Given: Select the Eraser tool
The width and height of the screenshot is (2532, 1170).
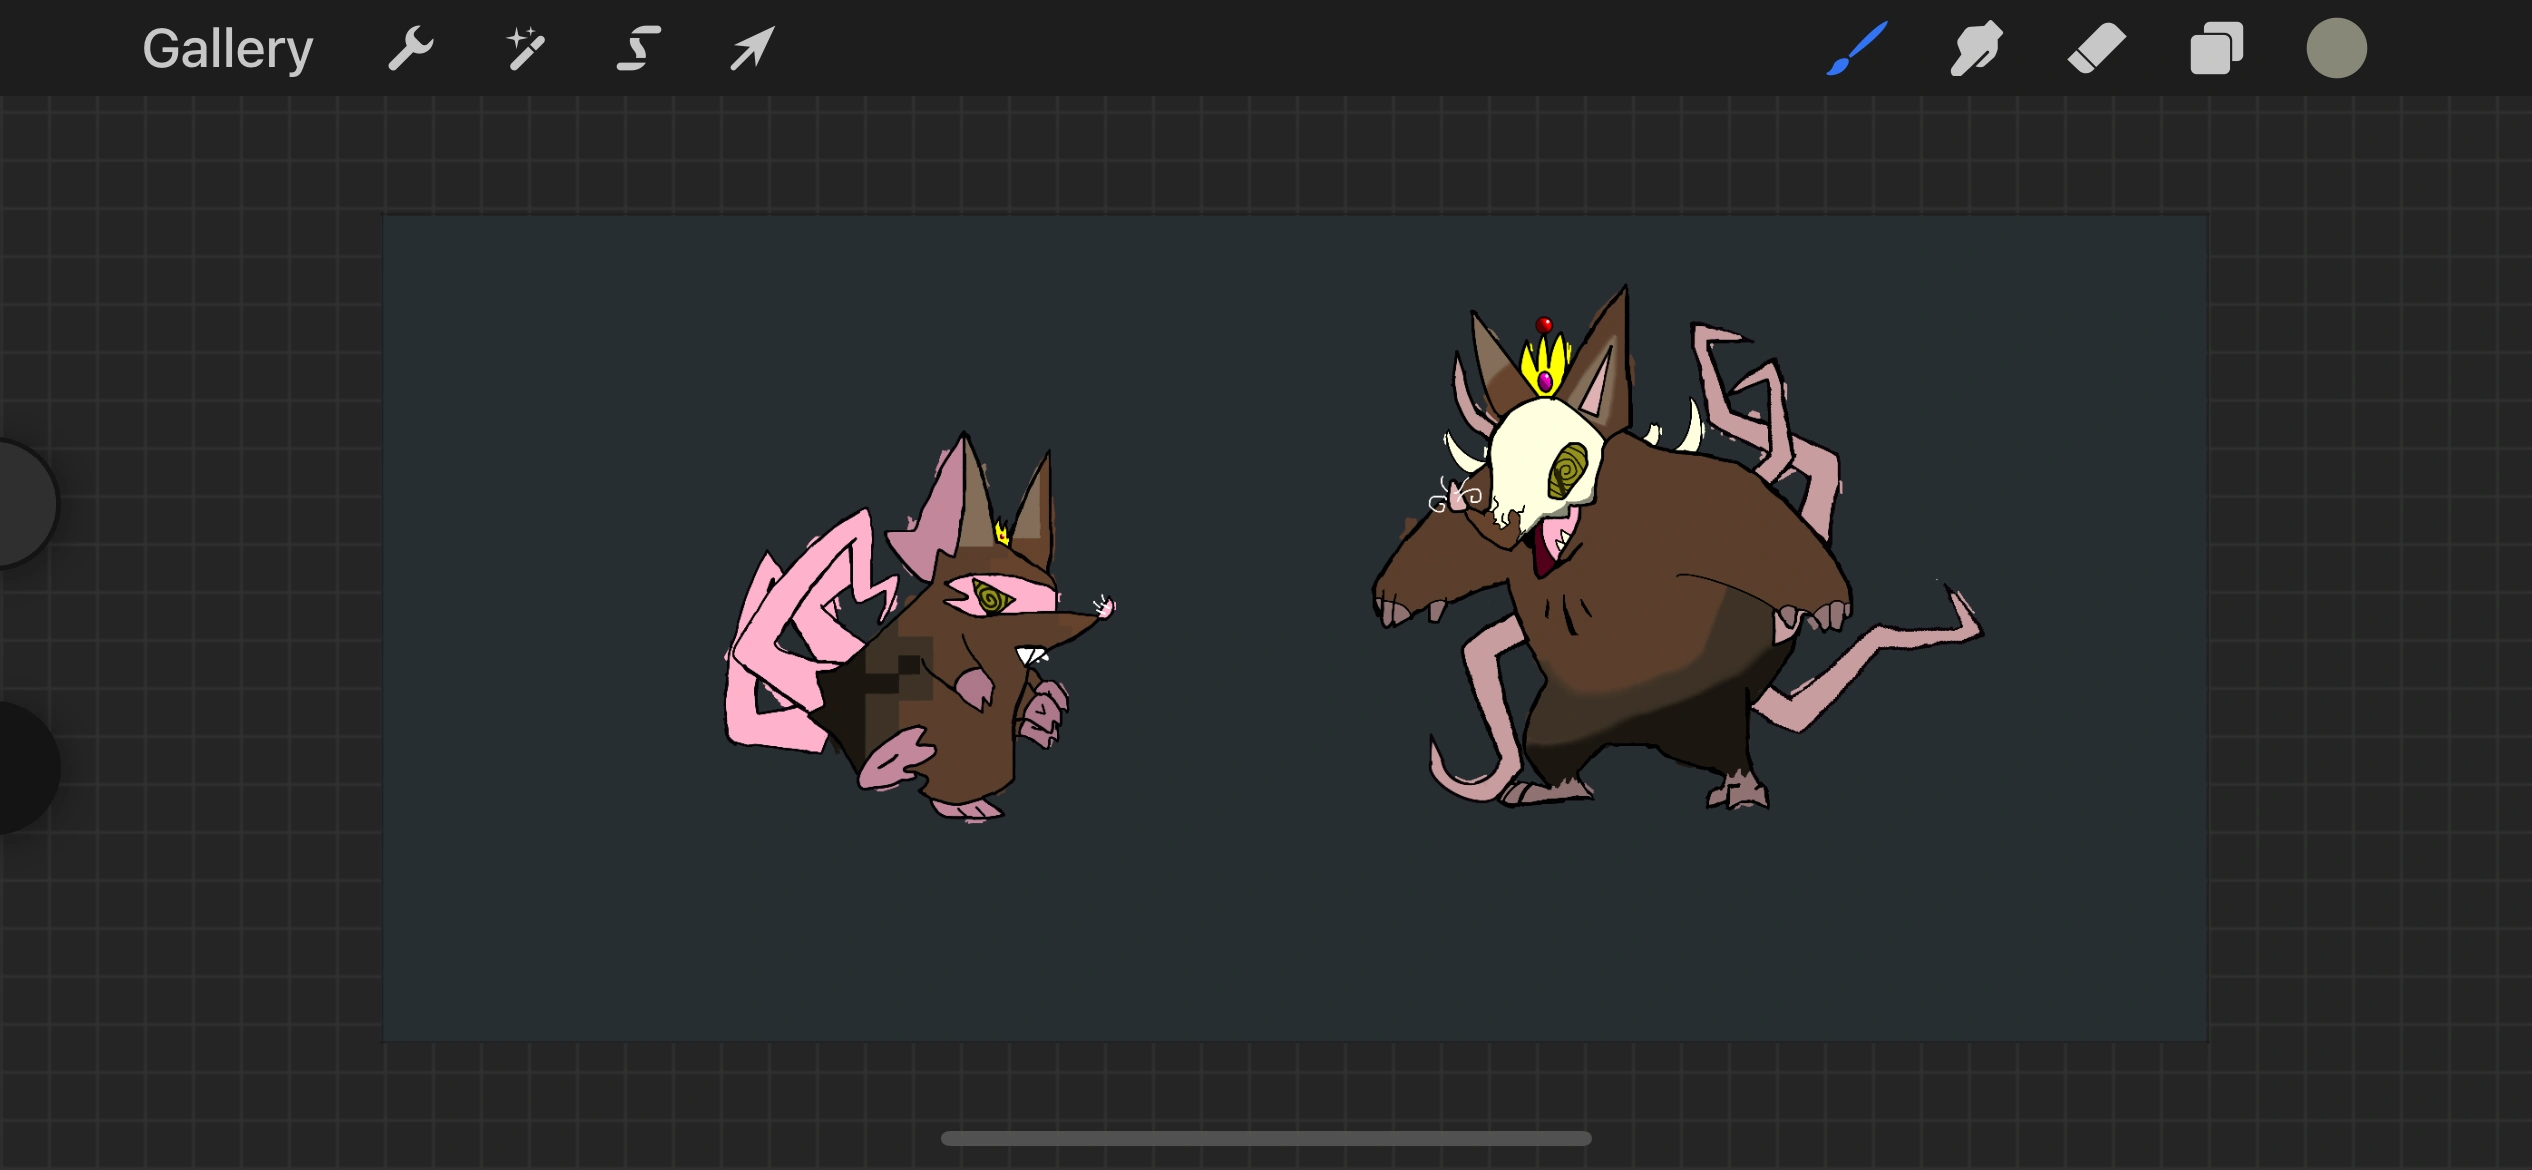Looking at the screenshot, I should tap(2096, 47).
